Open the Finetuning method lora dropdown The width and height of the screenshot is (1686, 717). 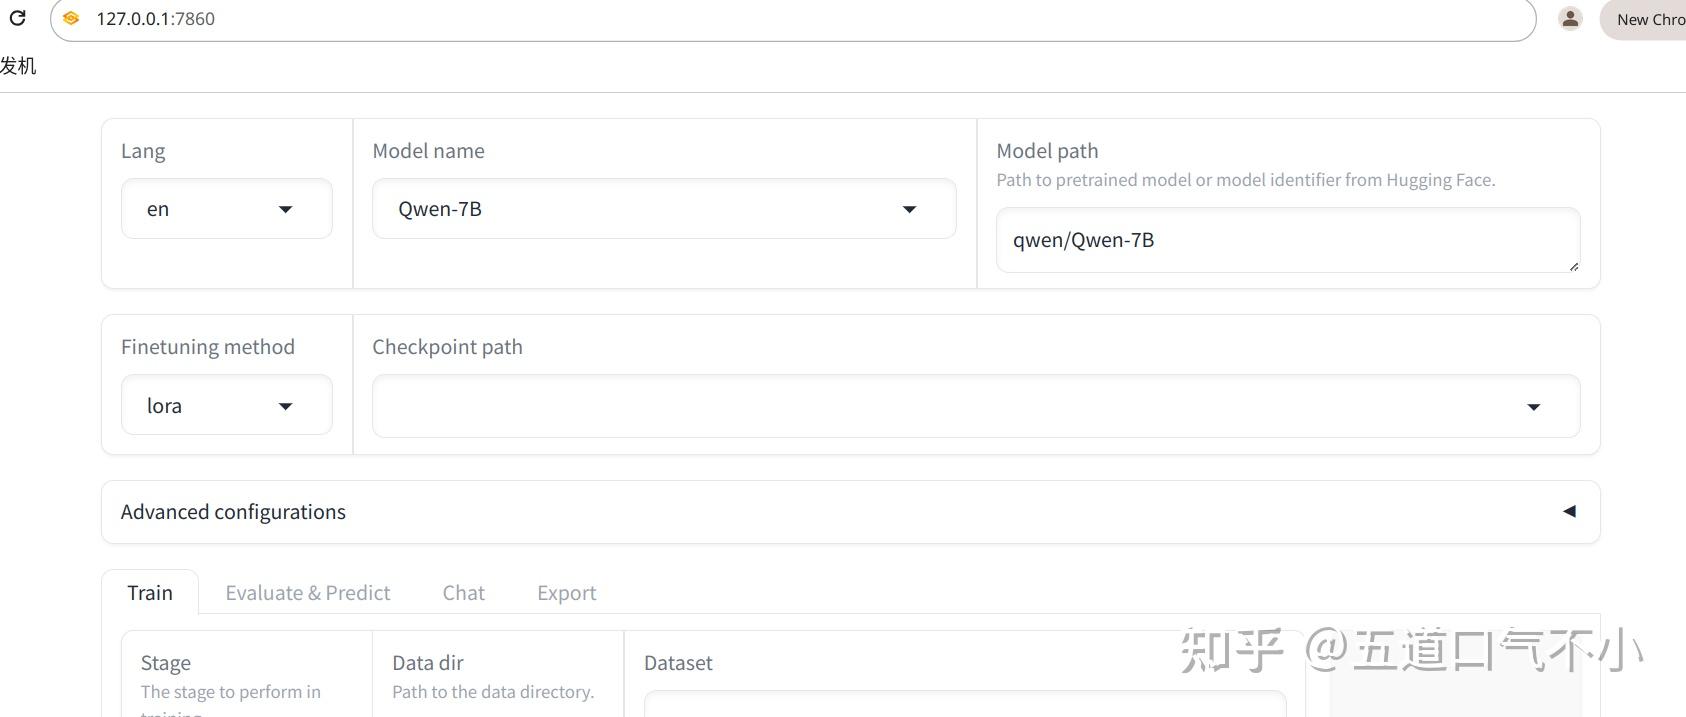click(227, 405)
